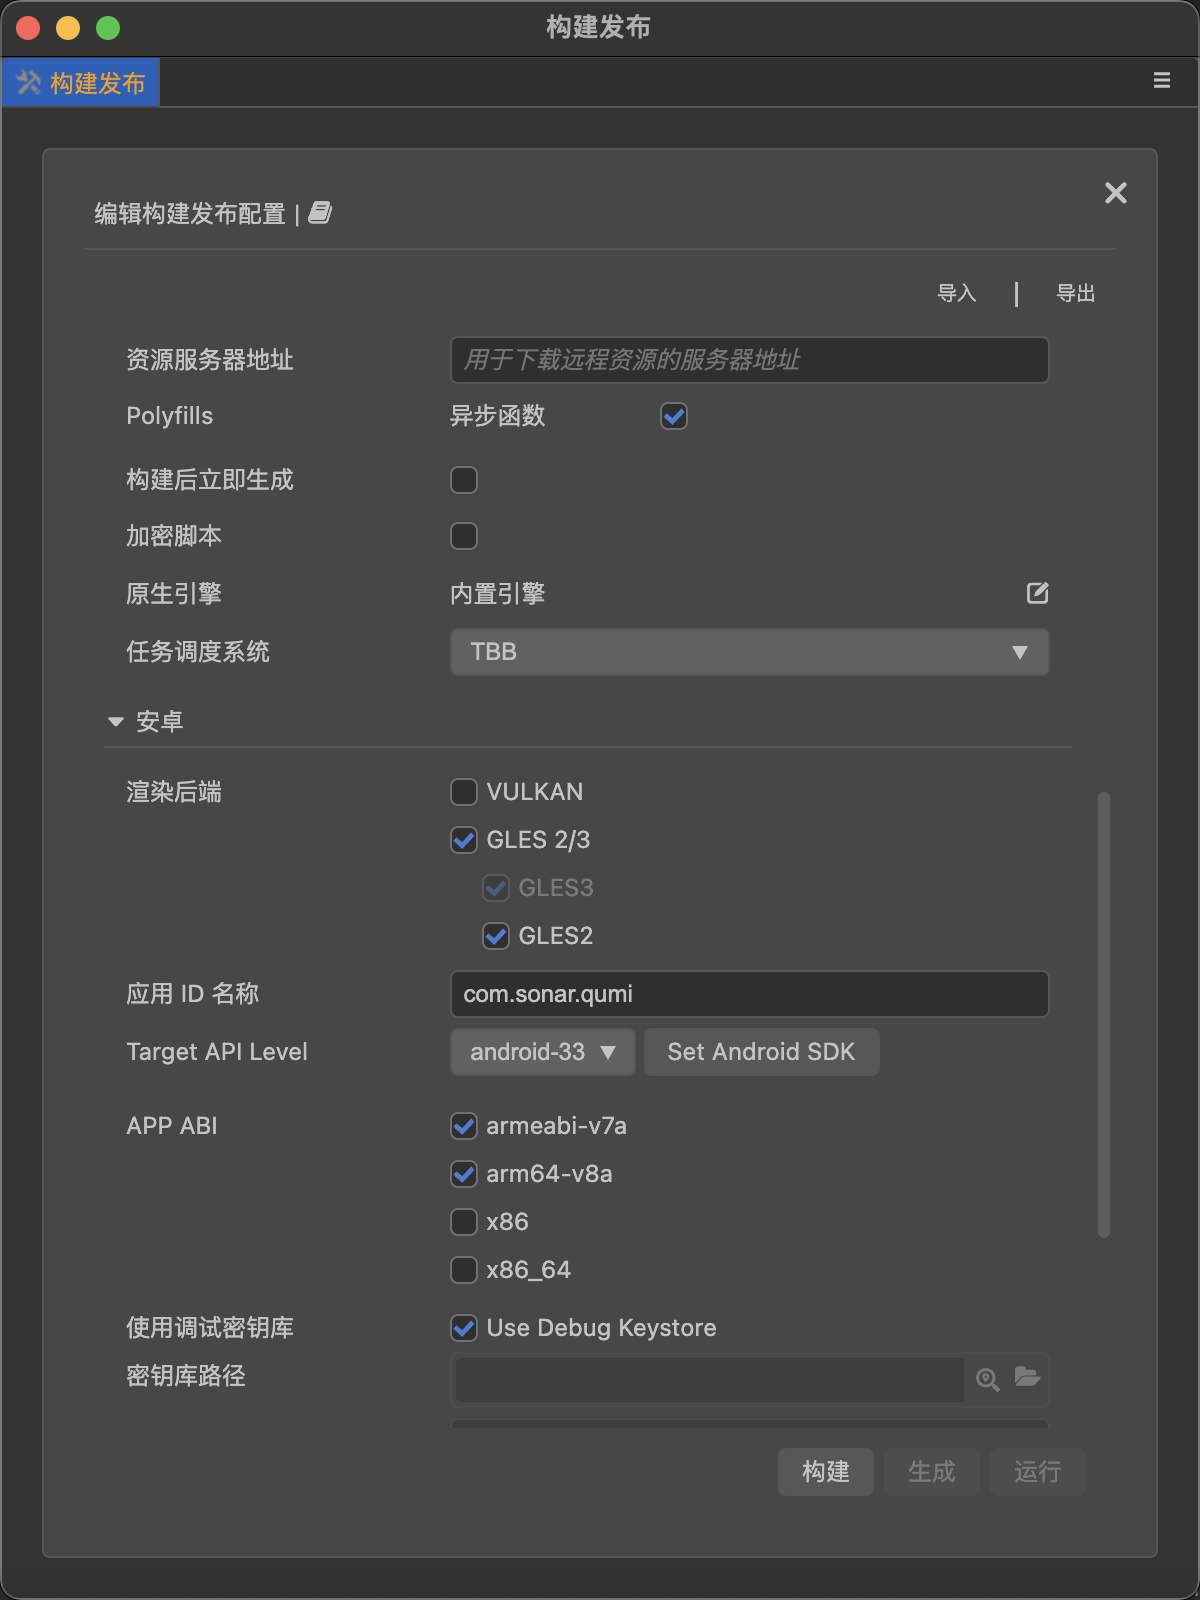Collapse the 安卓 section
The width and height of the screenshot is (1200, 1600).
point(116,722)
